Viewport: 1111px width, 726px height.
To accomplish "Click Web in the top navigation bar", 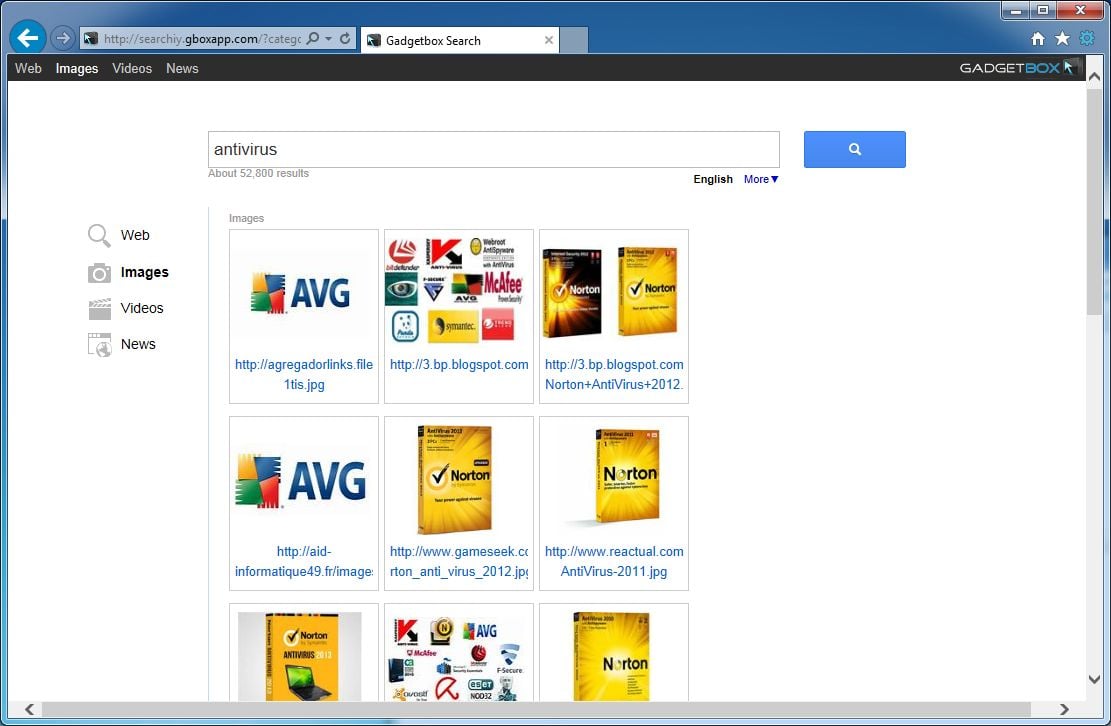I will (28, 69).
